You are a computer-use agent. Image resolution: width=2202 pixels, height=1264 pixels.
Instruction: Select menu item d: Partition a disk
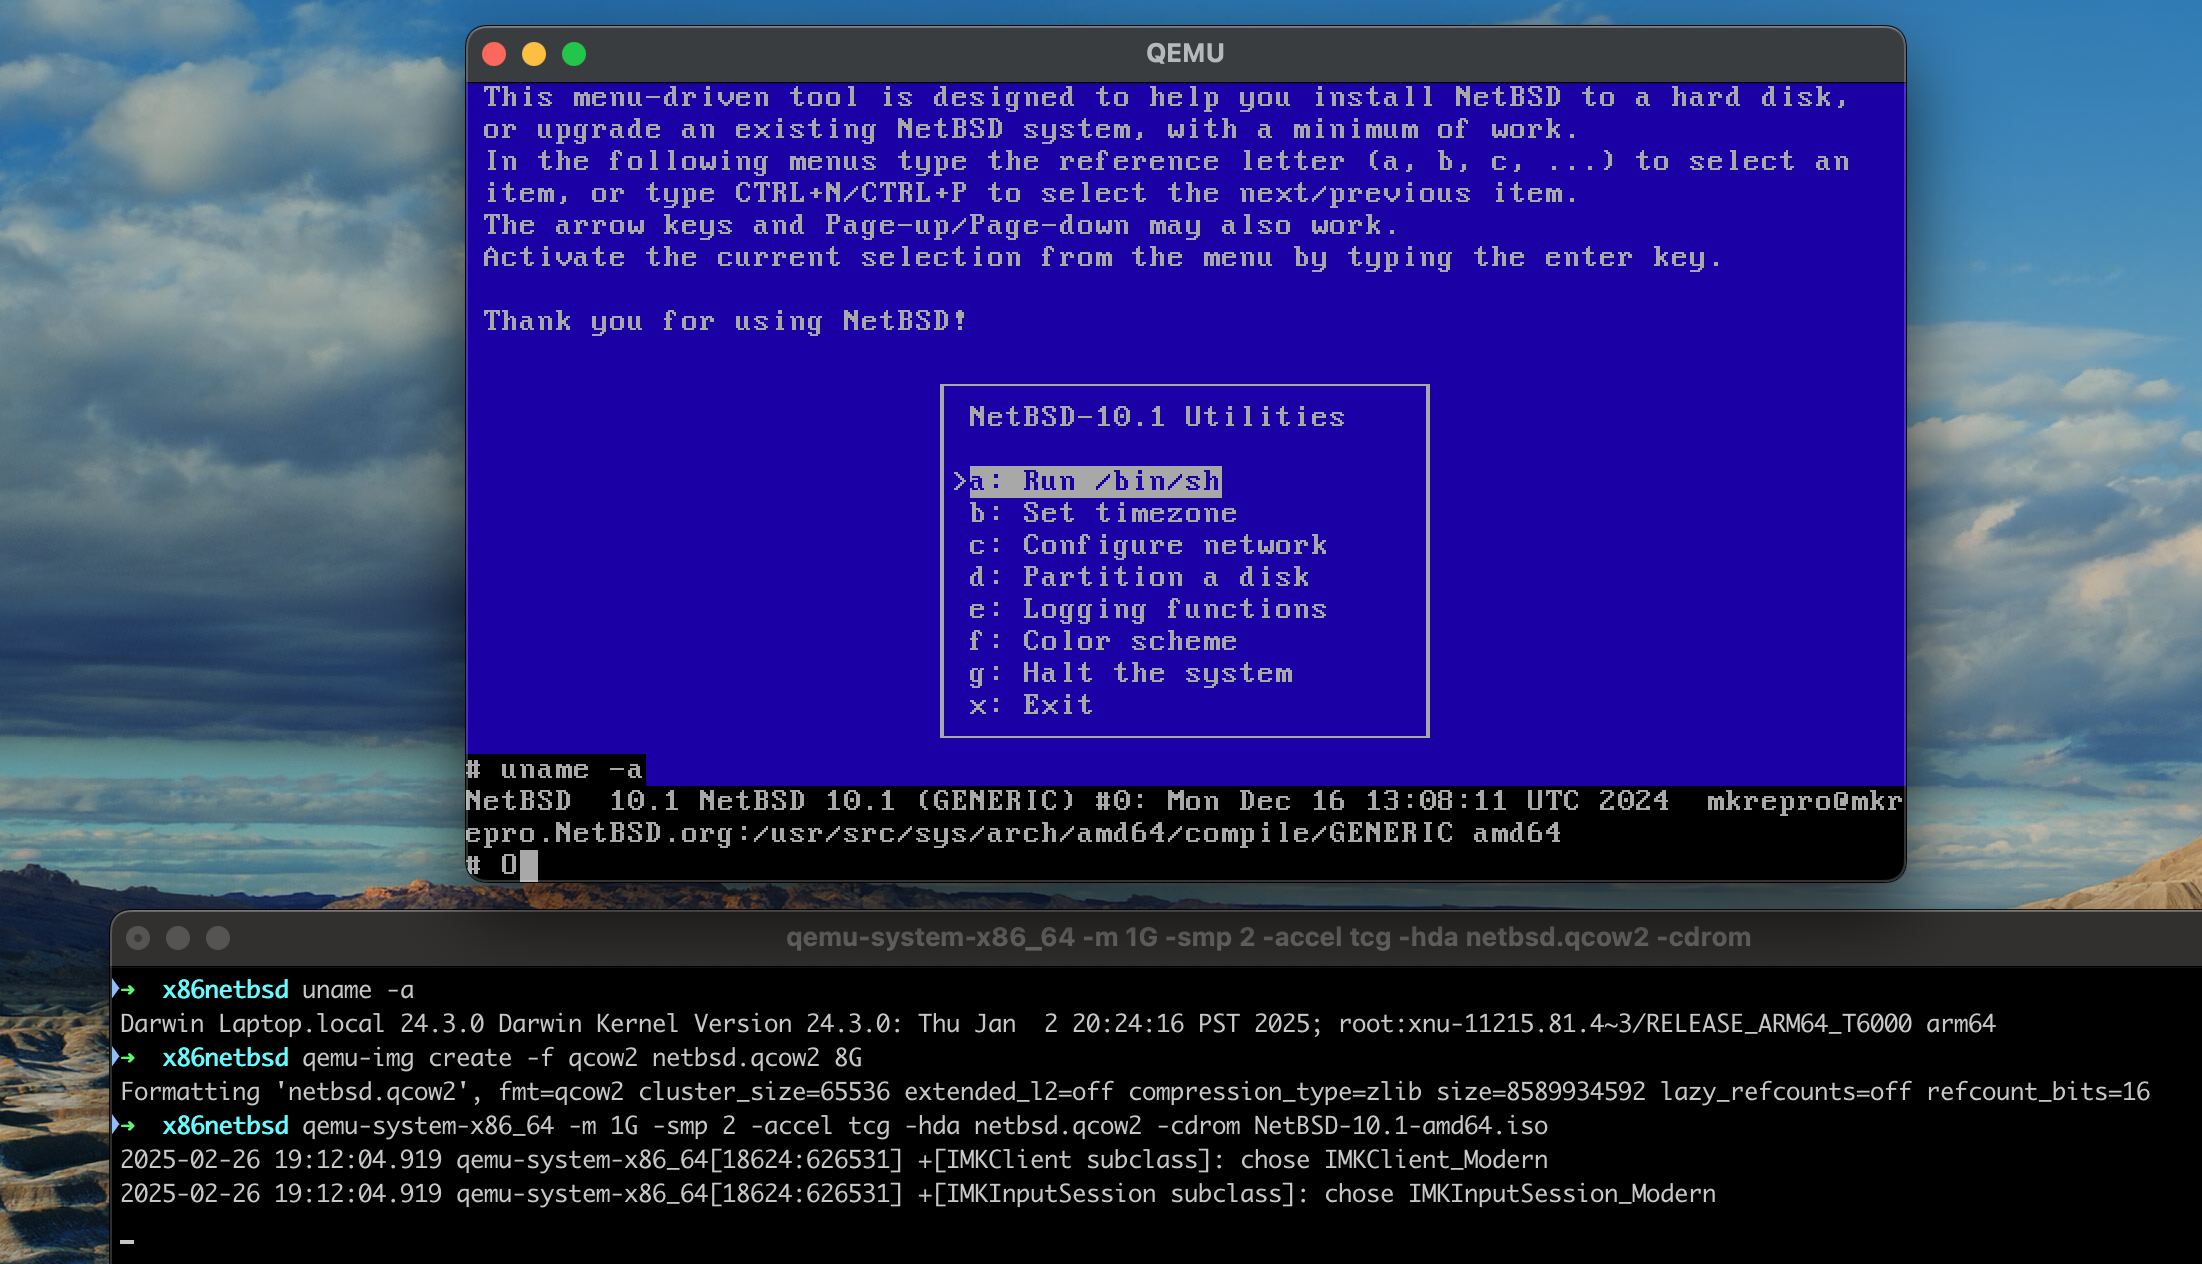(x=1139, y=577)
